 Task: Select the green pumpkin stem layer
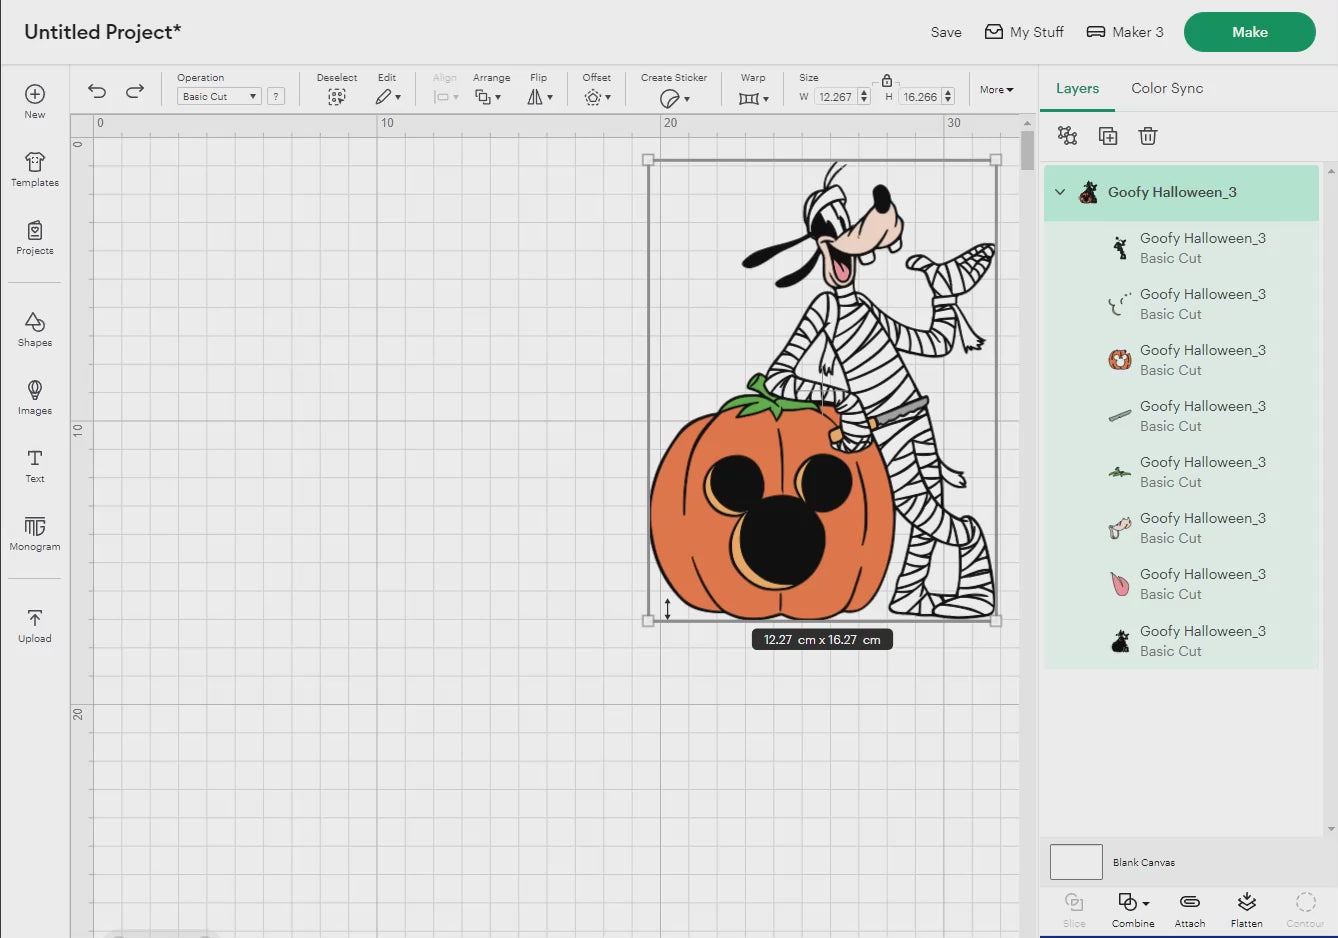click(1182, 472)
